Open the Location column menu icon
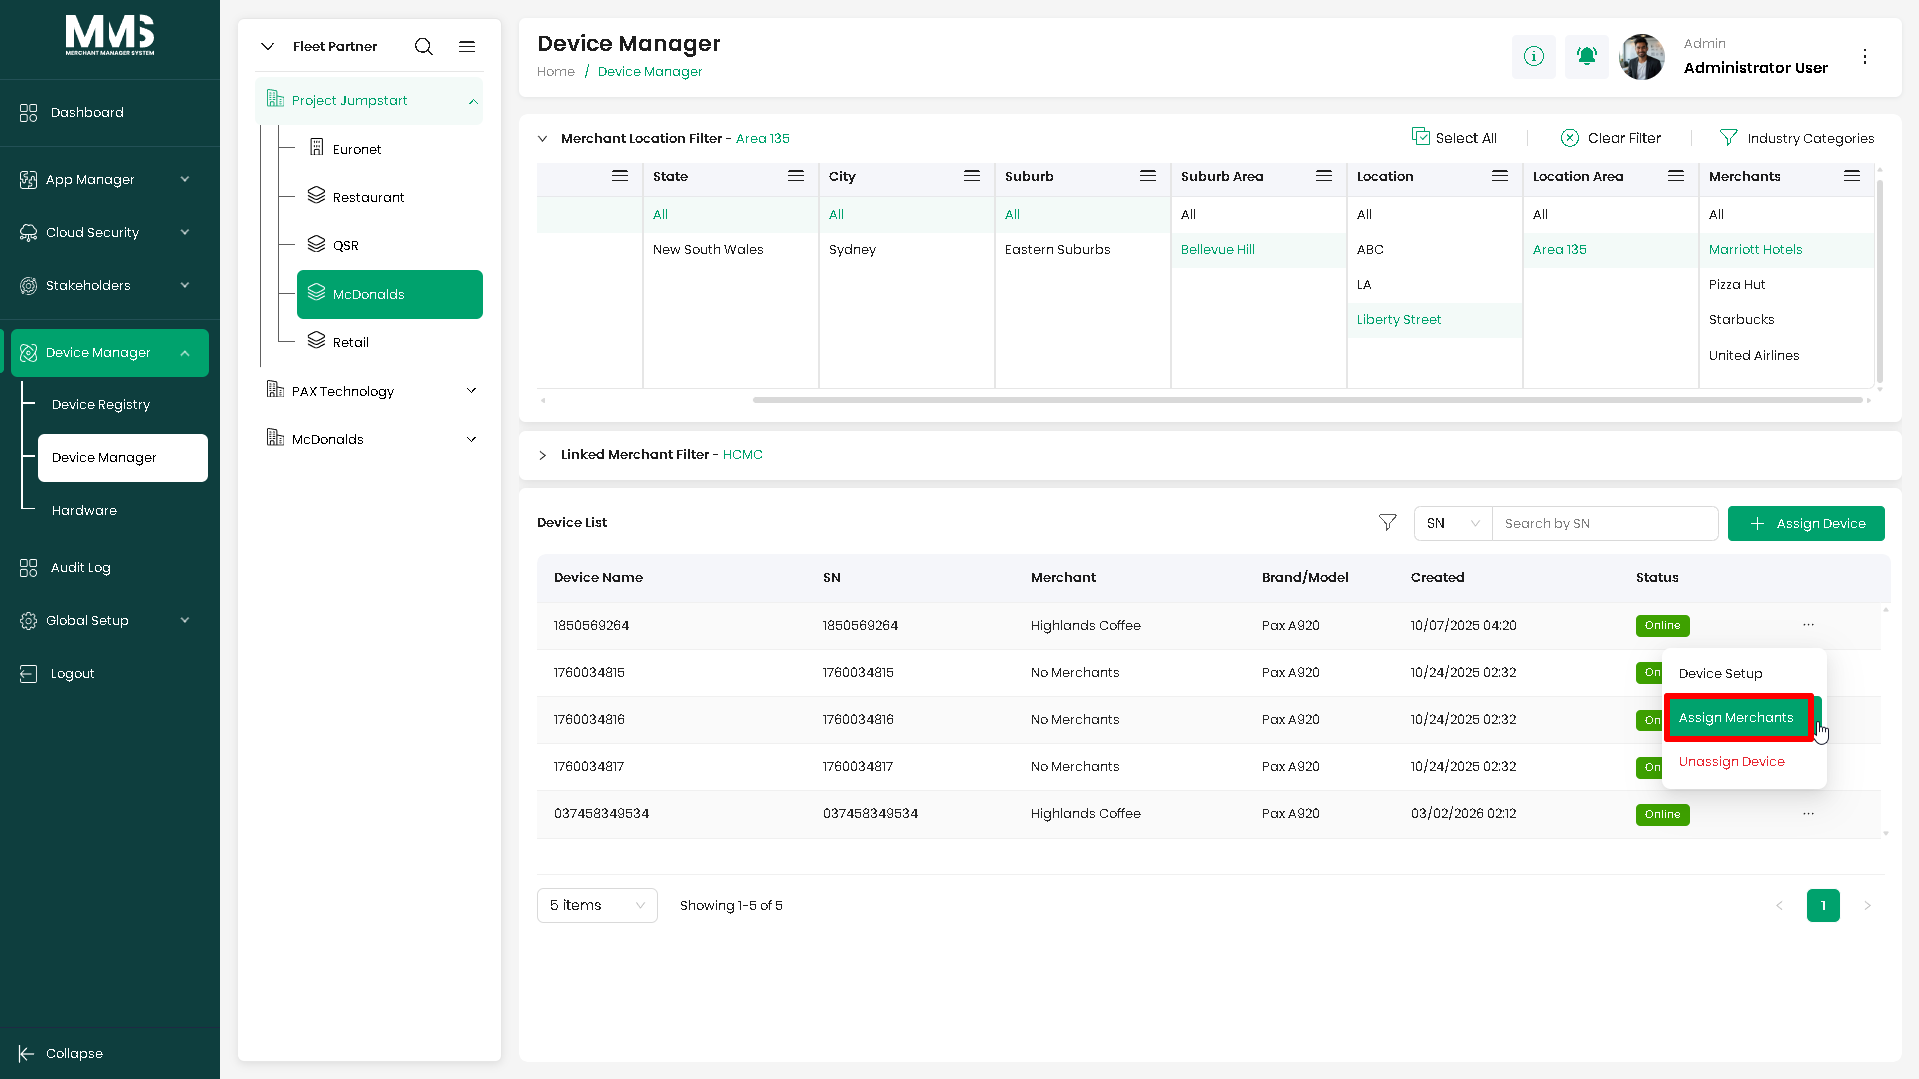The width and height of the screenshot is (1919, 1079). [1500, 176]
